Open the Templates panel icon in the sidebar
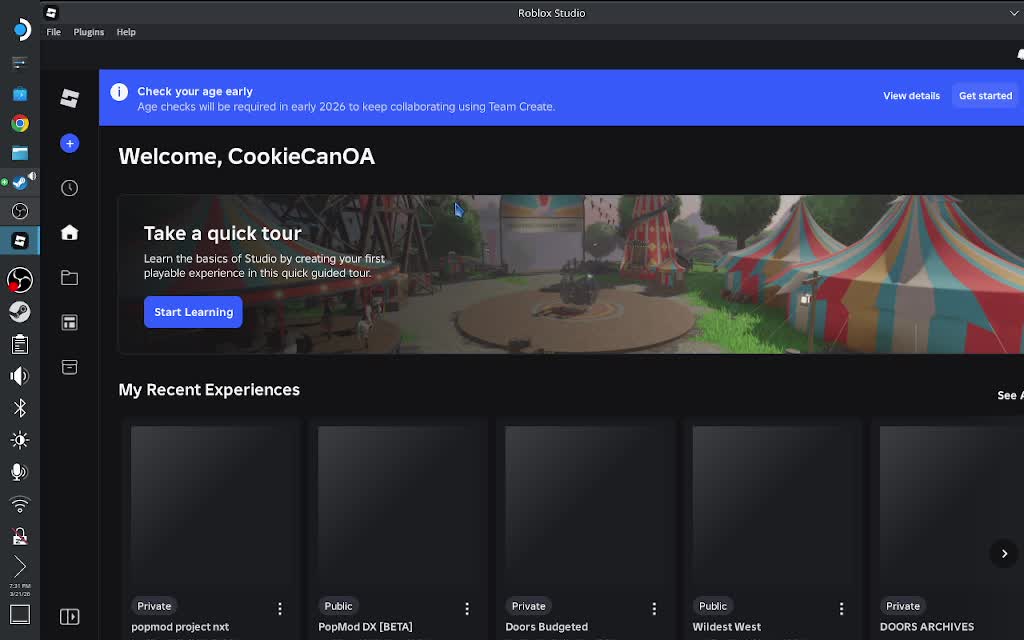 (x=69, y=322)
